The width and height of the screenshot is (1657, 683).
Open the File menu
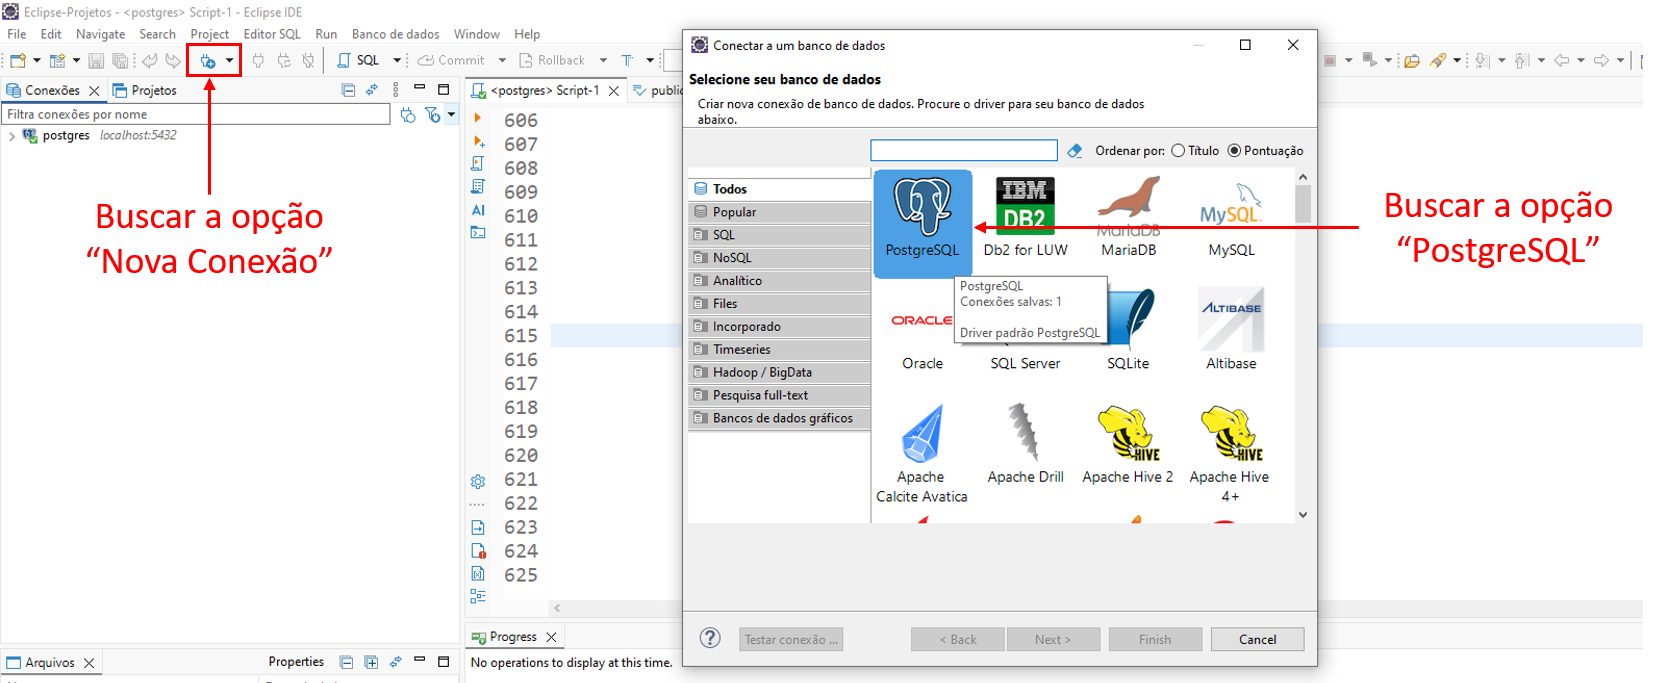click(x=17, y=34)
